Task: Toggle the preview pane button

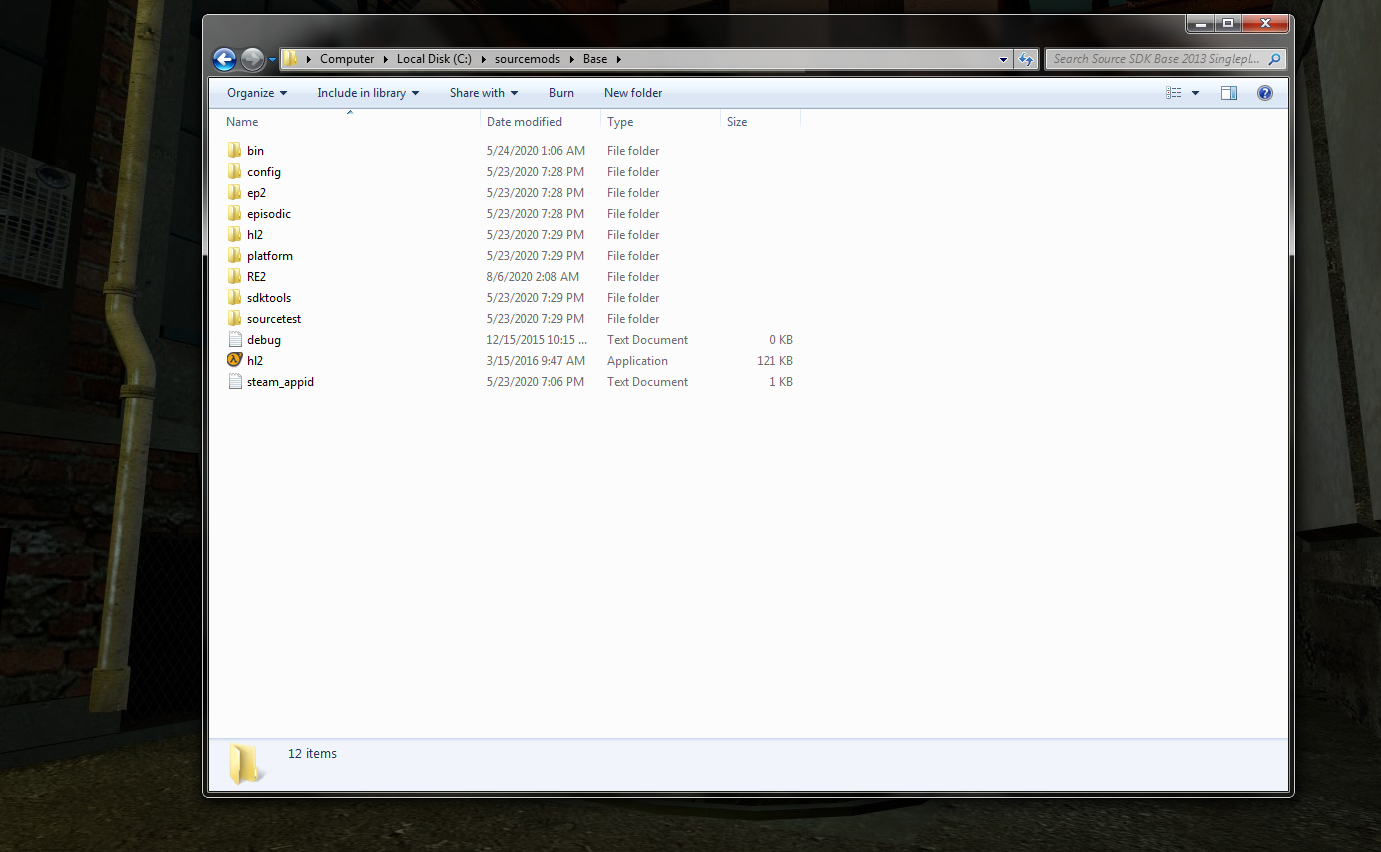Action: point(1229,93)
